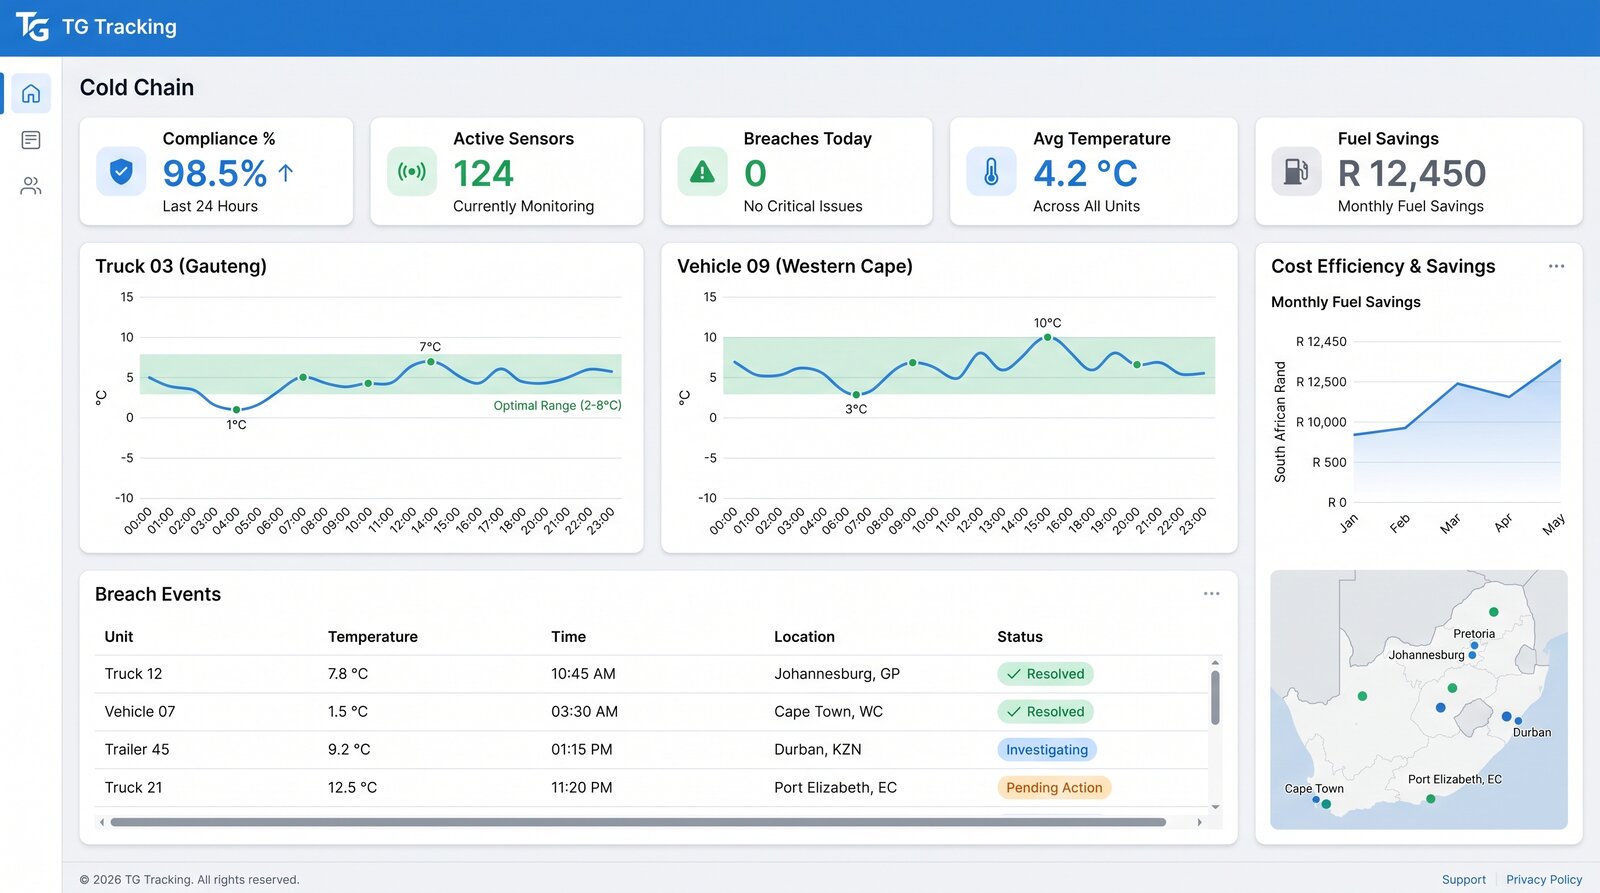The image size is (1600, 893).
Task: Click the Investigating status for Trailer 45
Action: coord(1047,750)
